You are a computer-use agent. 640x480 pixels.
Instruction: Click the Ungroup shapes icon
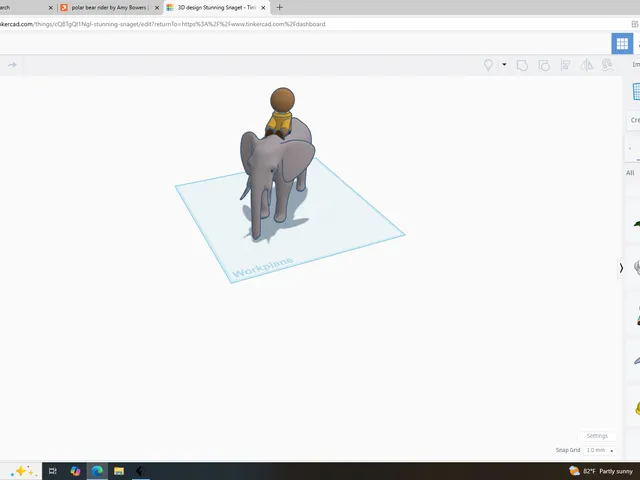click(544, 65)
